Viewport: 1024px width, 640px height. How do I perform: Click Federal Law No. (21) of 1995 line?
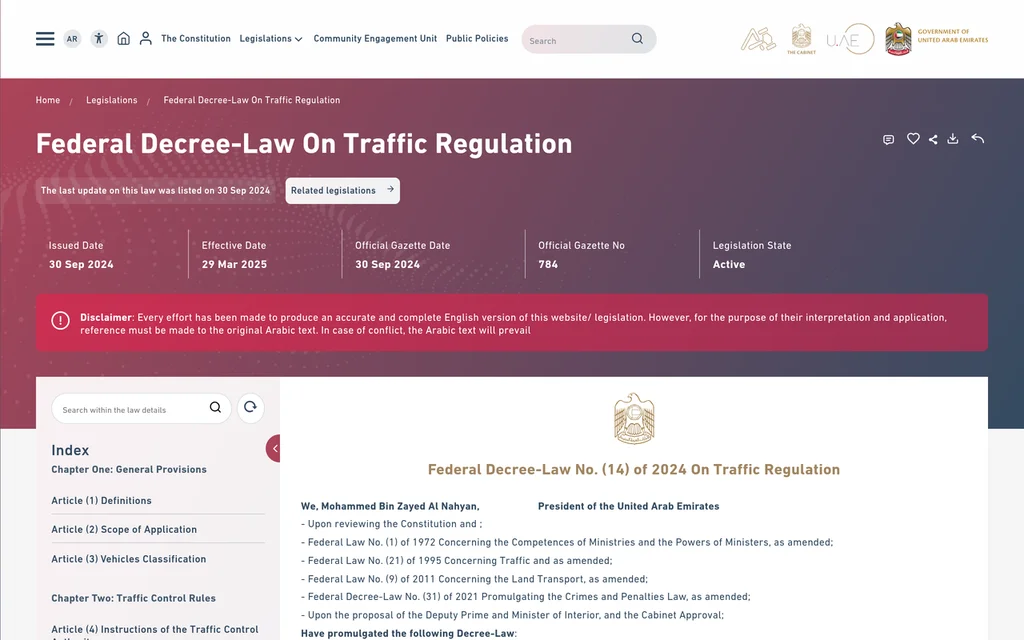456,560
